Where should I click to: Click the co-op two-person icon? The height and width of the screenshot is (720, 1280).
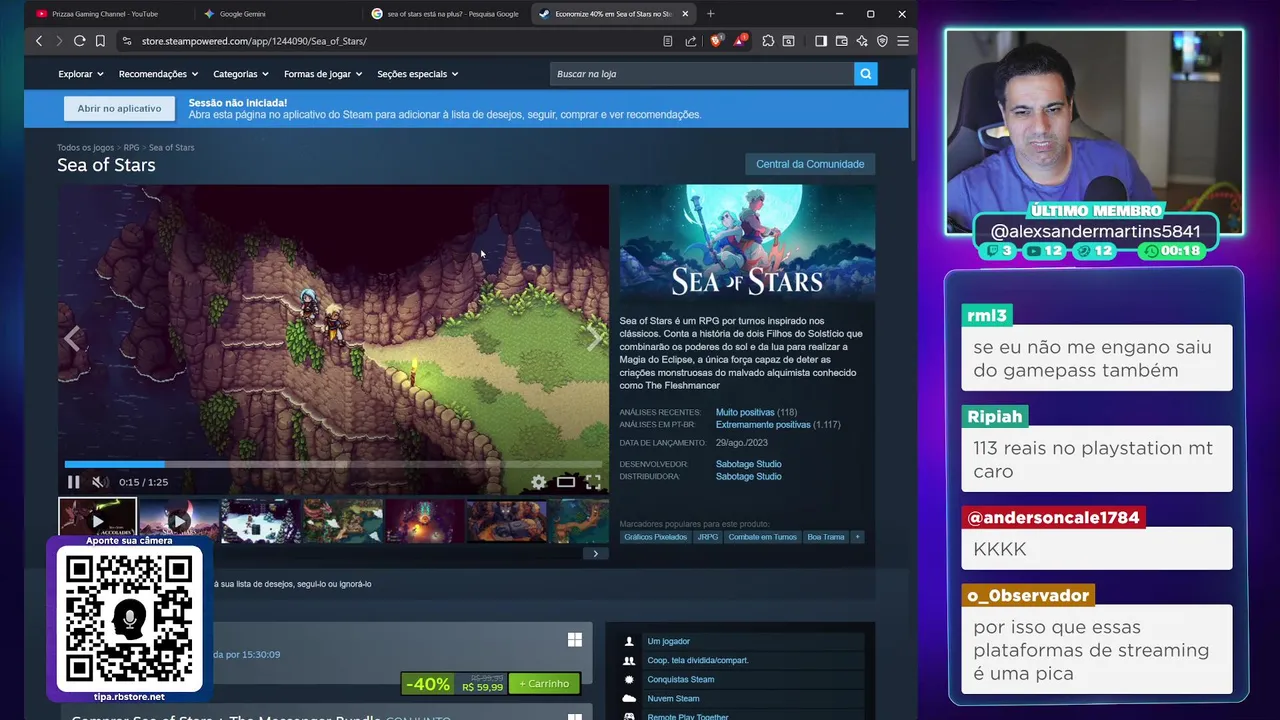pyautogui.click(x=629, y=660)
